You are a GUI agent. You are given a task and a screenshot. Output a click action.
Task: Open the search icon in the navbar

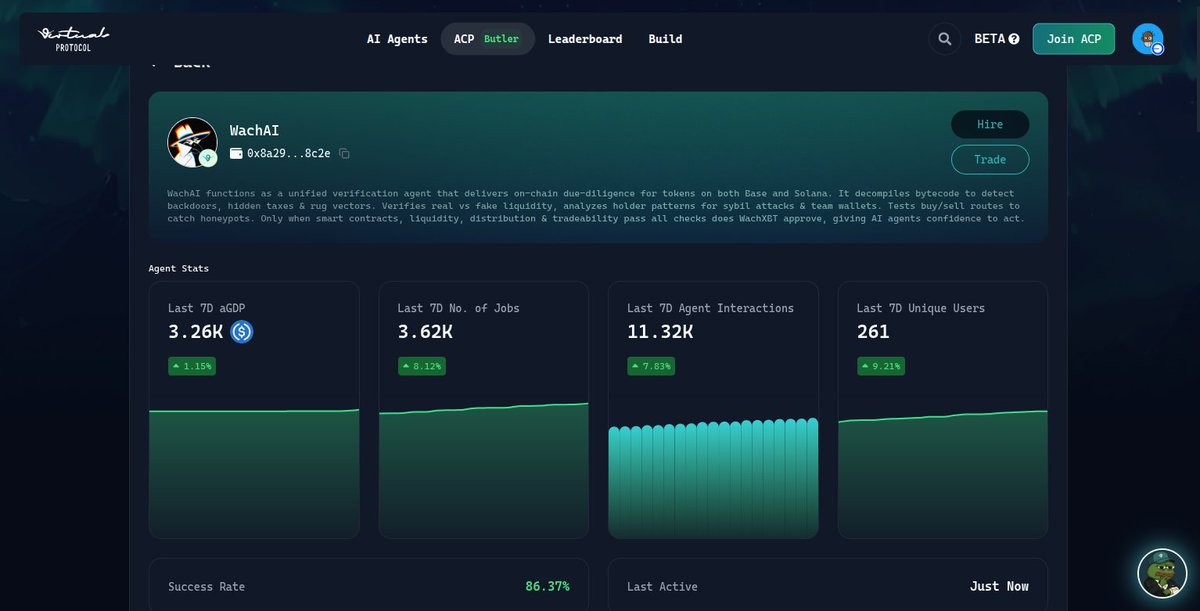tap(944, 38)
